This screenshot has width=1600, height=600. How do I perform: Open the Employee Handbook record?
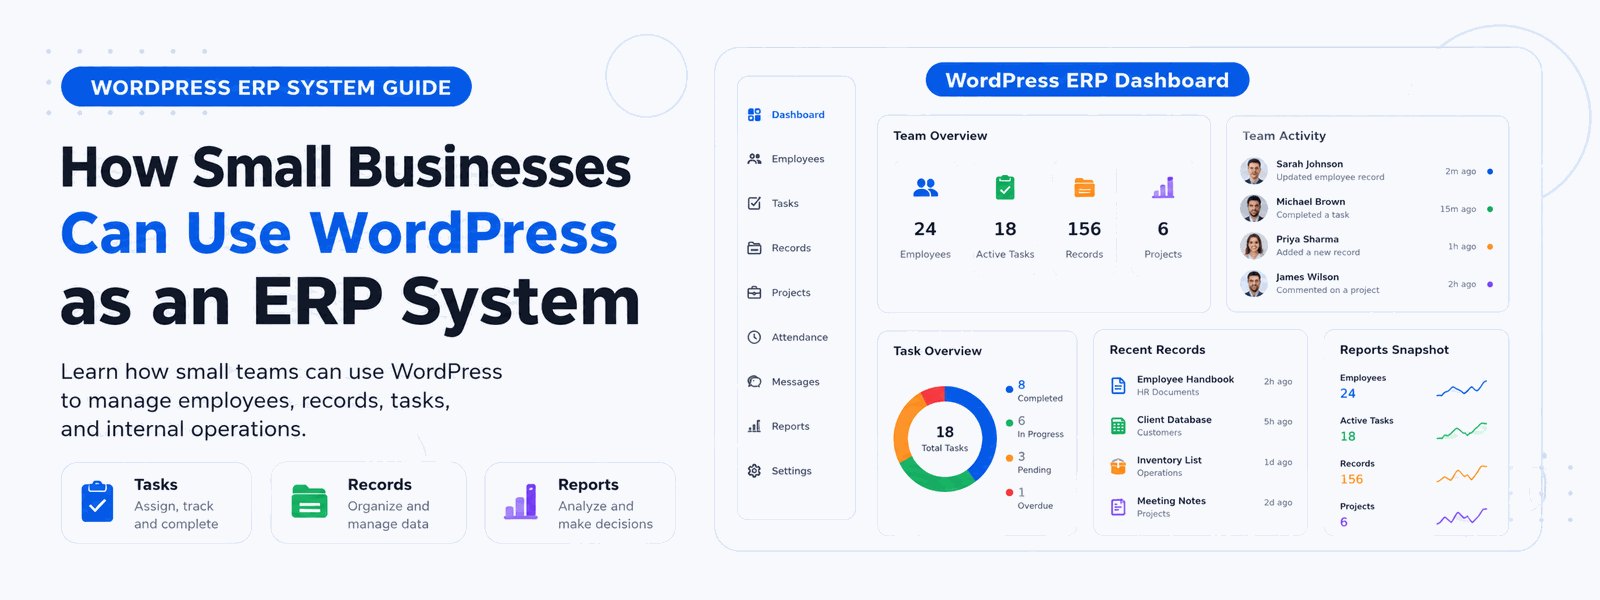[1201, 385]
